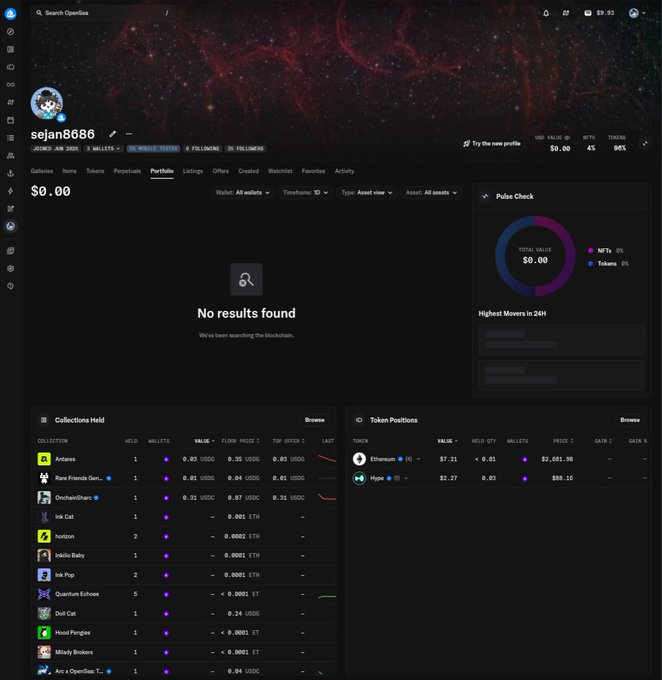
Task: Open the Discover compass icon in sidebar
Action: [x=10, y=32]
